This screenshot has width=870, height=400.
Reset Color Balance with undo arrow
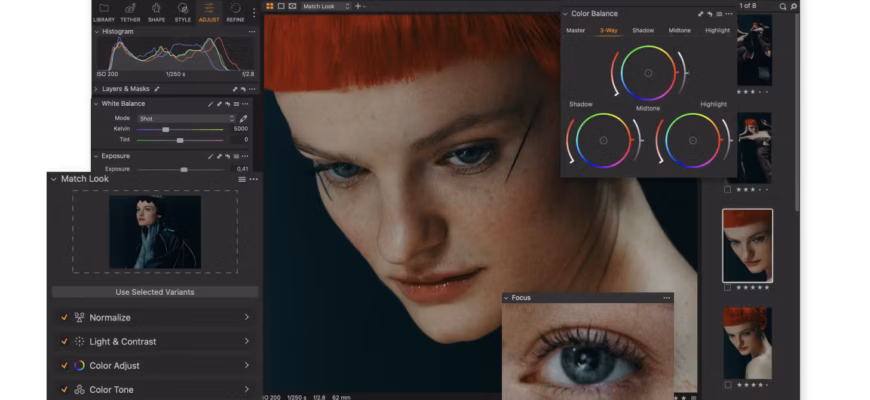(710, 14)
